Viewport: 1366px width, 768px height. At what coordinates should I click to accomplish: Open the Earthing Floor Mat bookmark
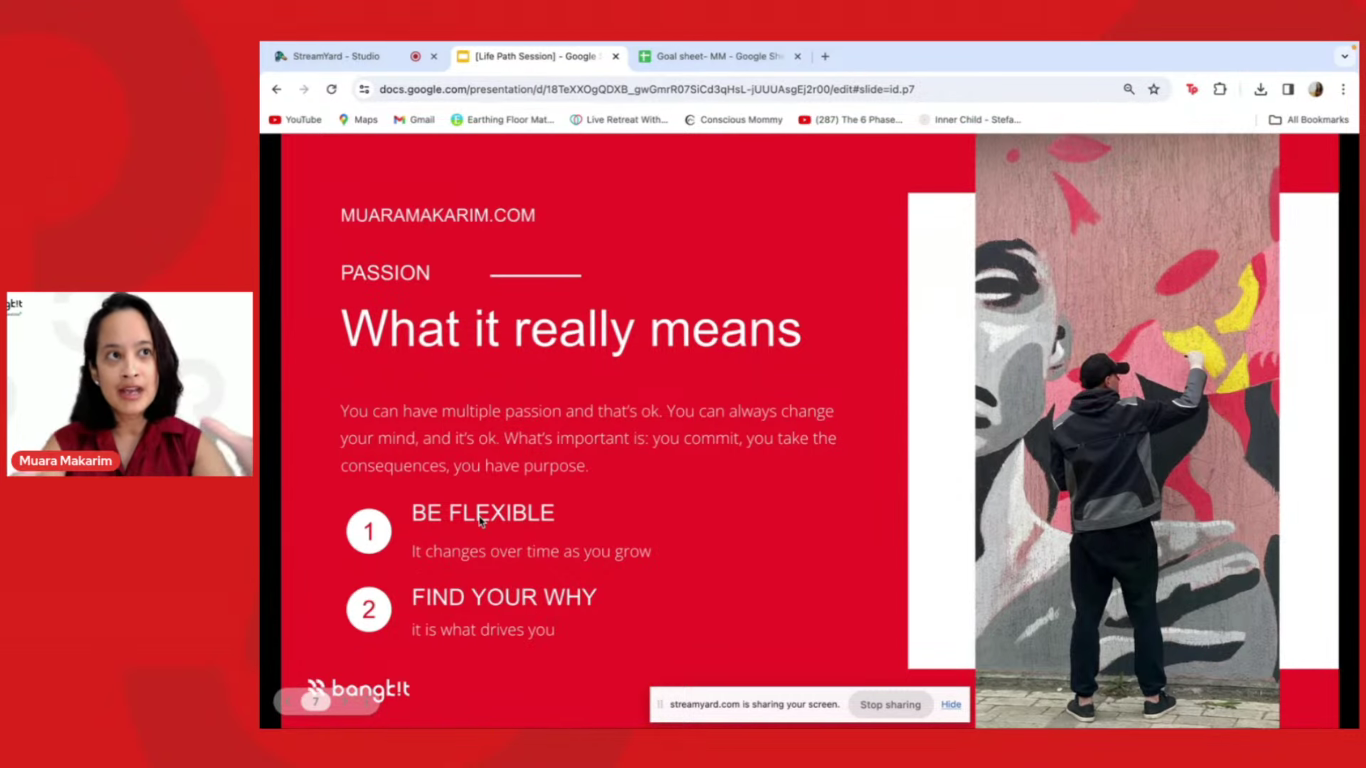(x=502, y=120)
